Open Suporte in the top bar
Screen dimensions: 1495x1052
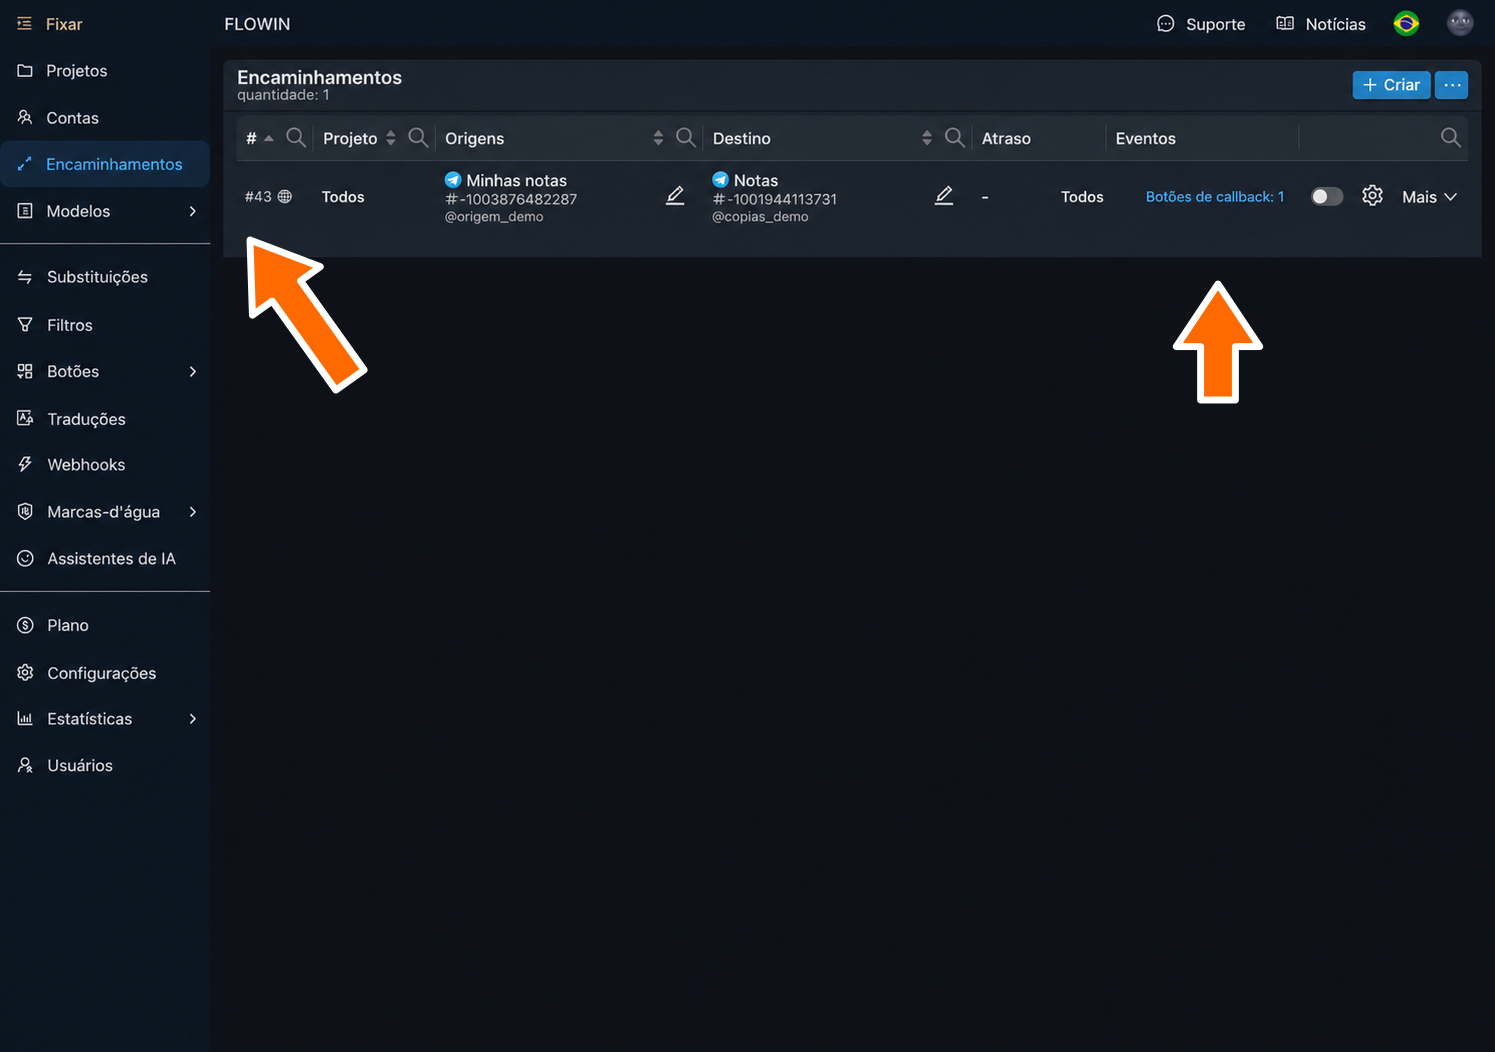[1201, 24]
